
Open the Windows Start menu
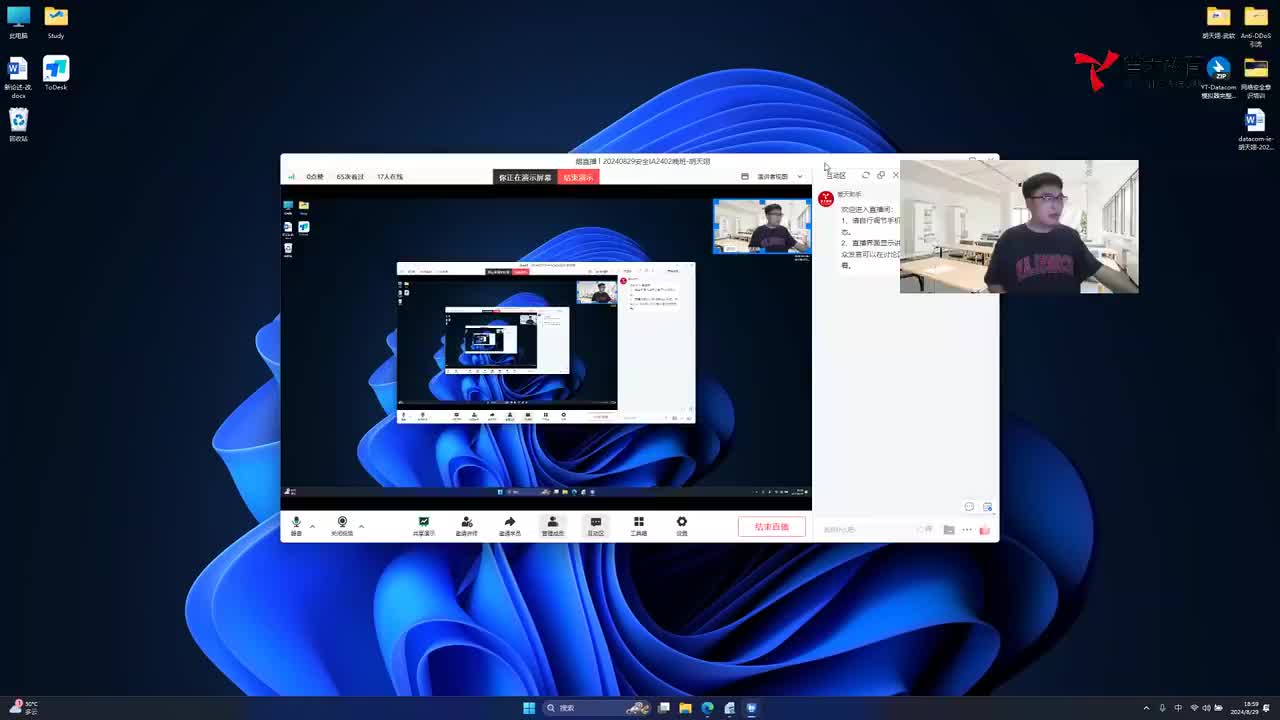point(529,708)
